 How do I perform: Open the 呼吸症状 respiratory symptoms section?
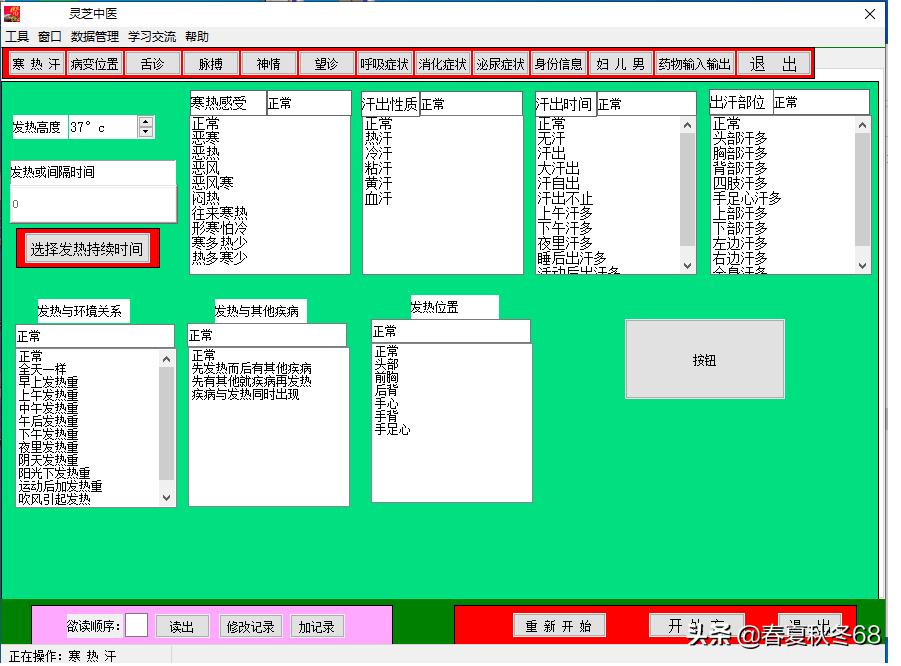tap(384, 62)
